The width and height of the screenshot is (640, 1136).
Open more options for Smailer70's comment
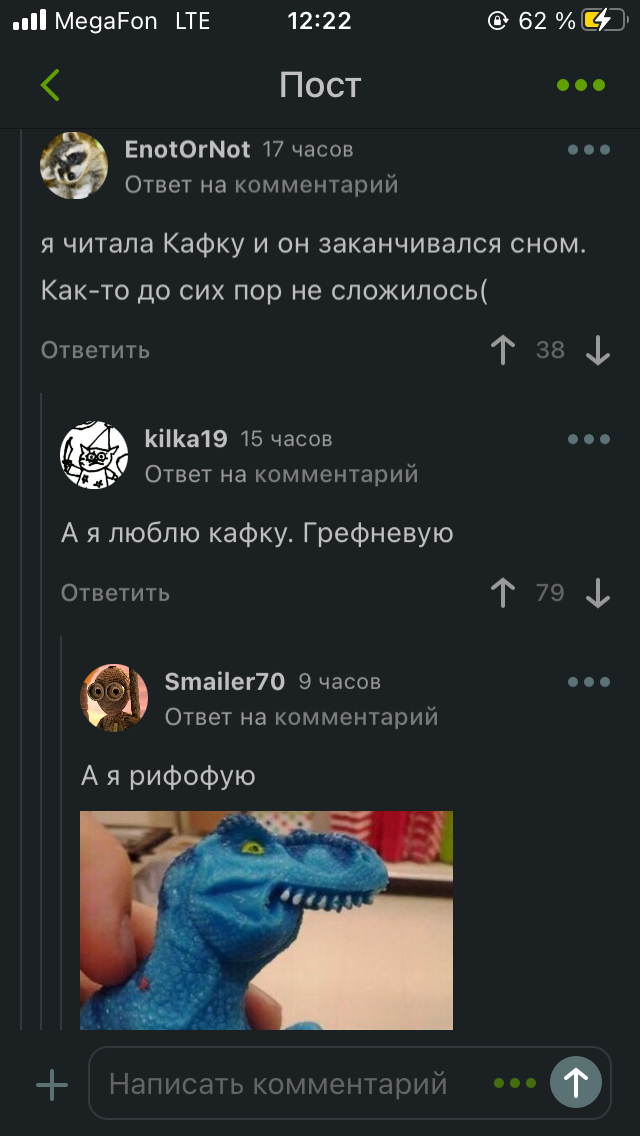click(589, 682)
